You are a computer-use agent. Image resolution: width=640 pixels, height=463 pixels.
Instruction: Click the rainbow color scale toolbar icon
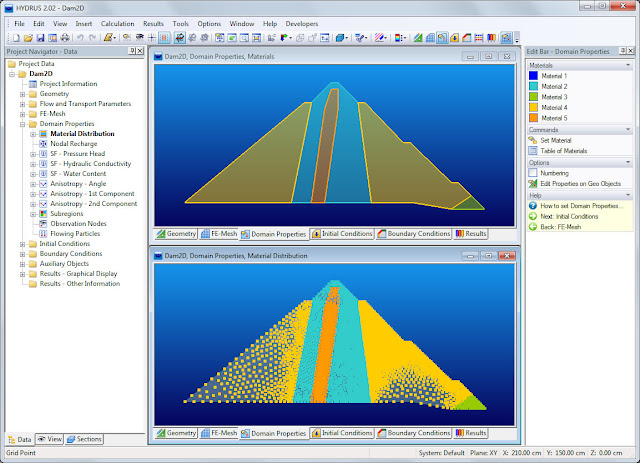pyautogui.click(x=398, y=38)
